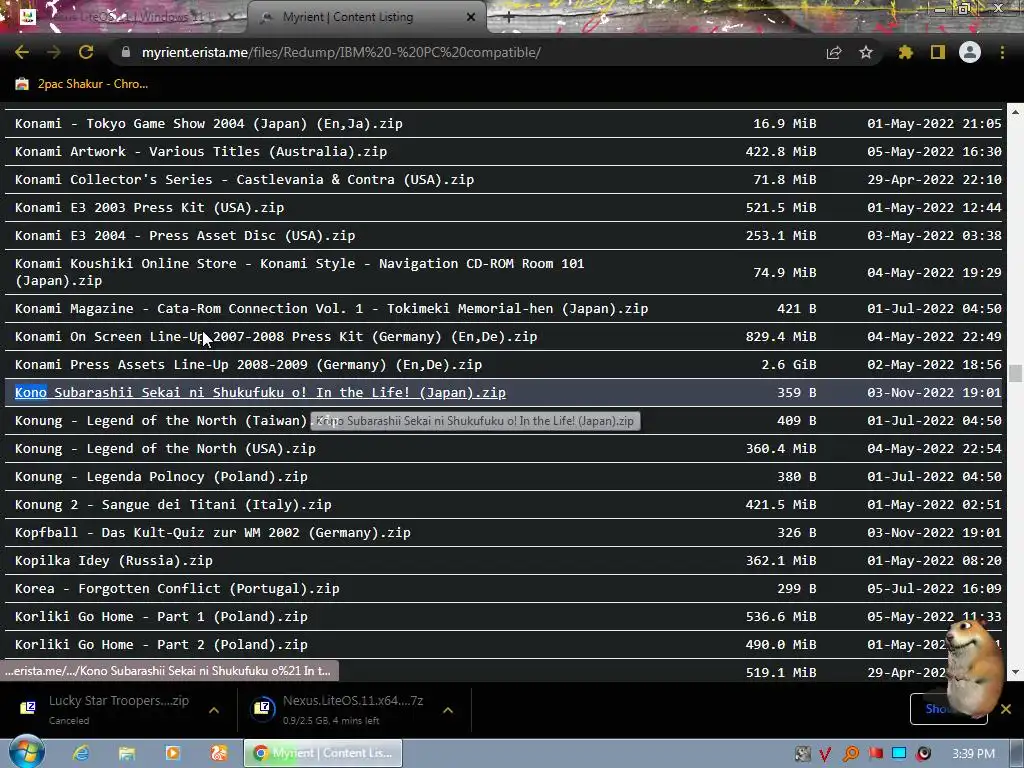Download Konami E3 2003 Press Kit zip

(x=149, y=208)
